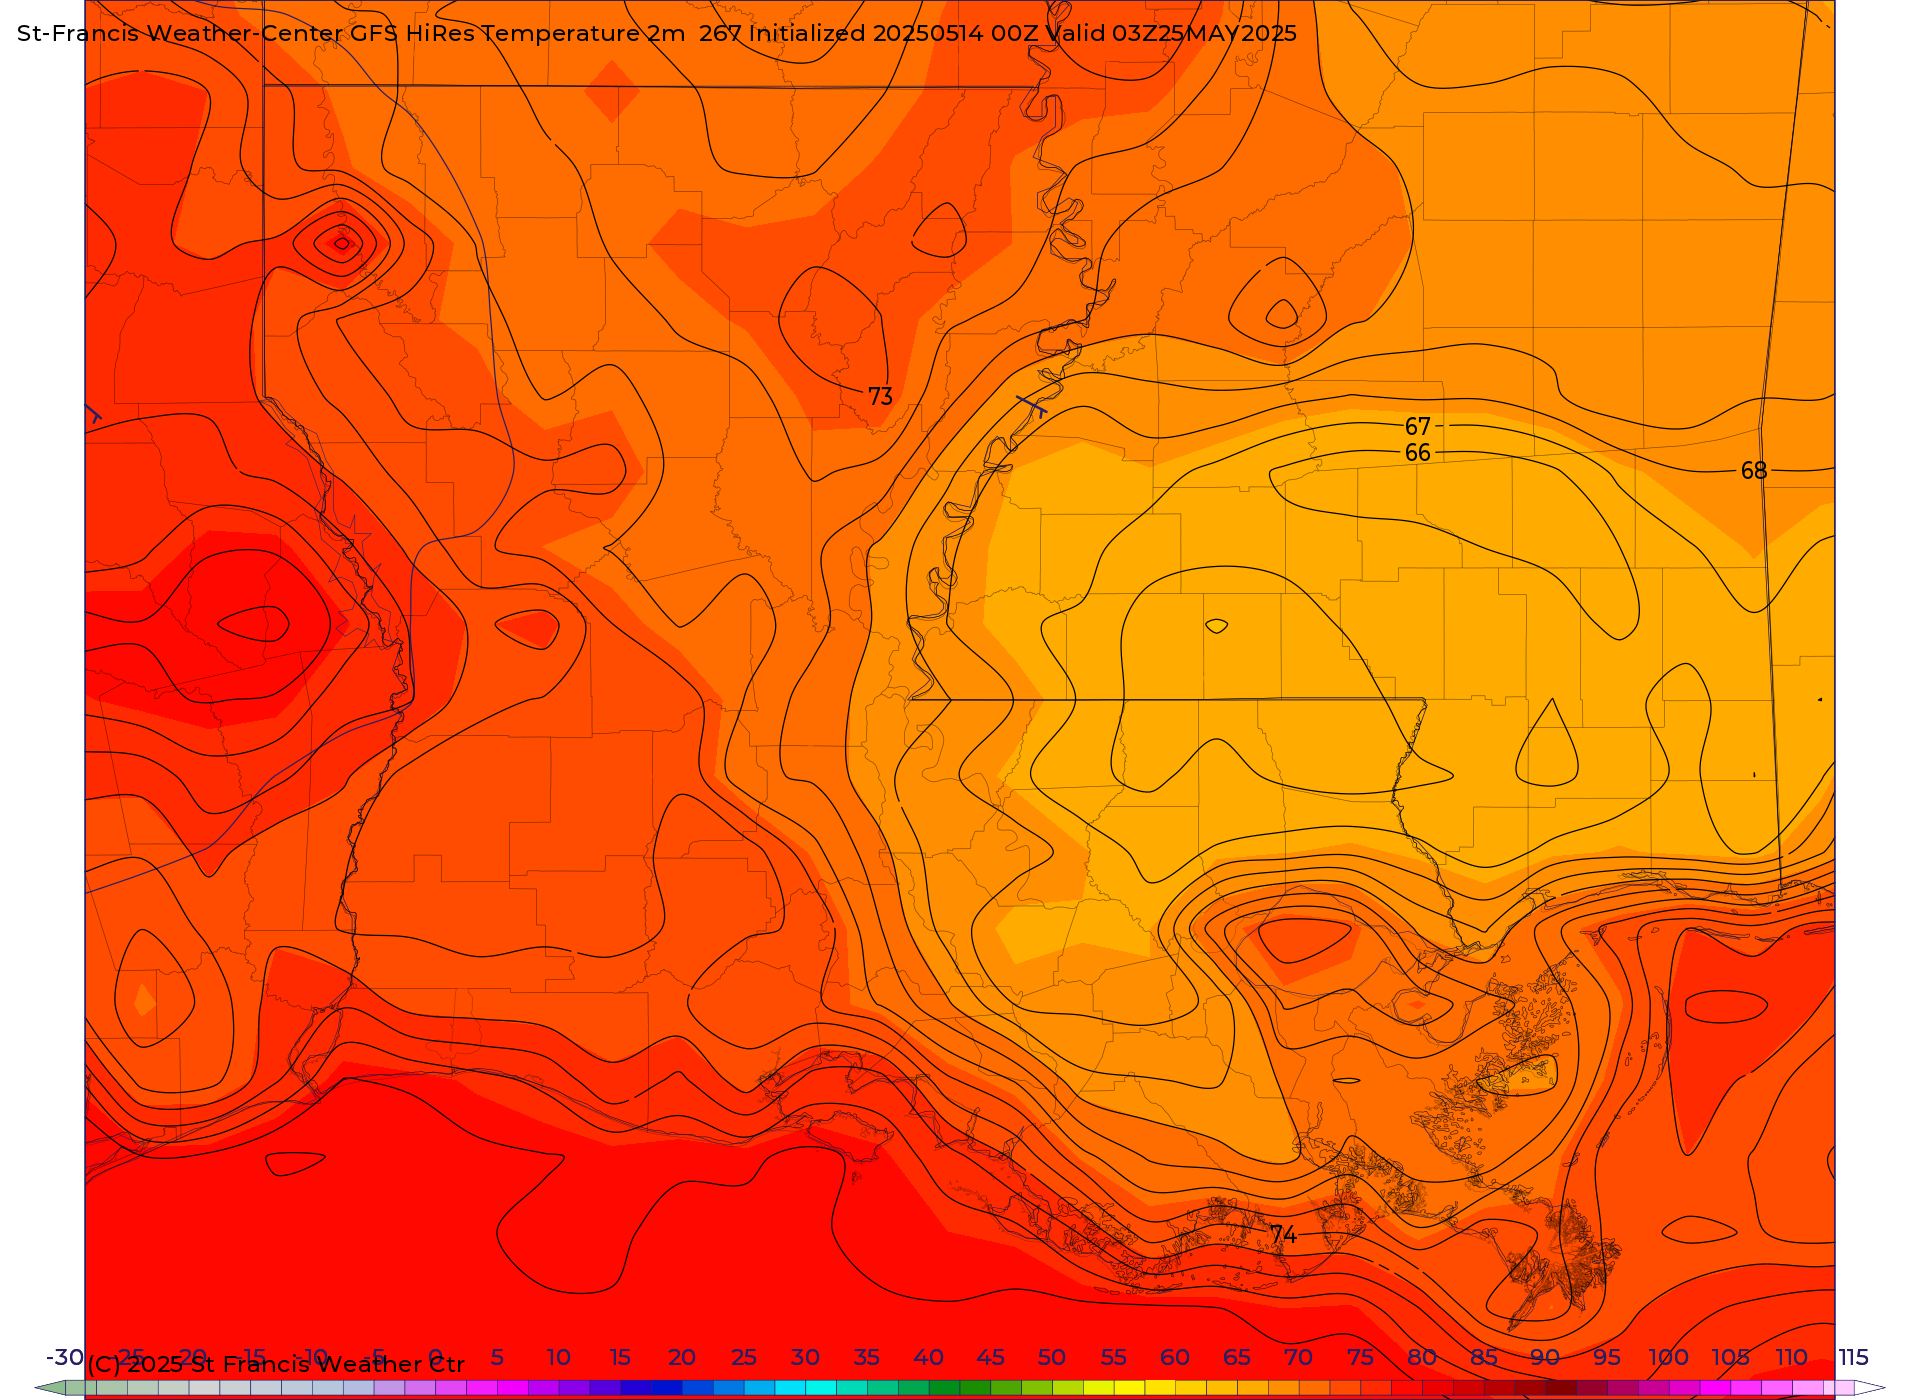Click the '105' color scale label
The width and height of the screenshot is (1920, 1400).
pos(1730,1357)
